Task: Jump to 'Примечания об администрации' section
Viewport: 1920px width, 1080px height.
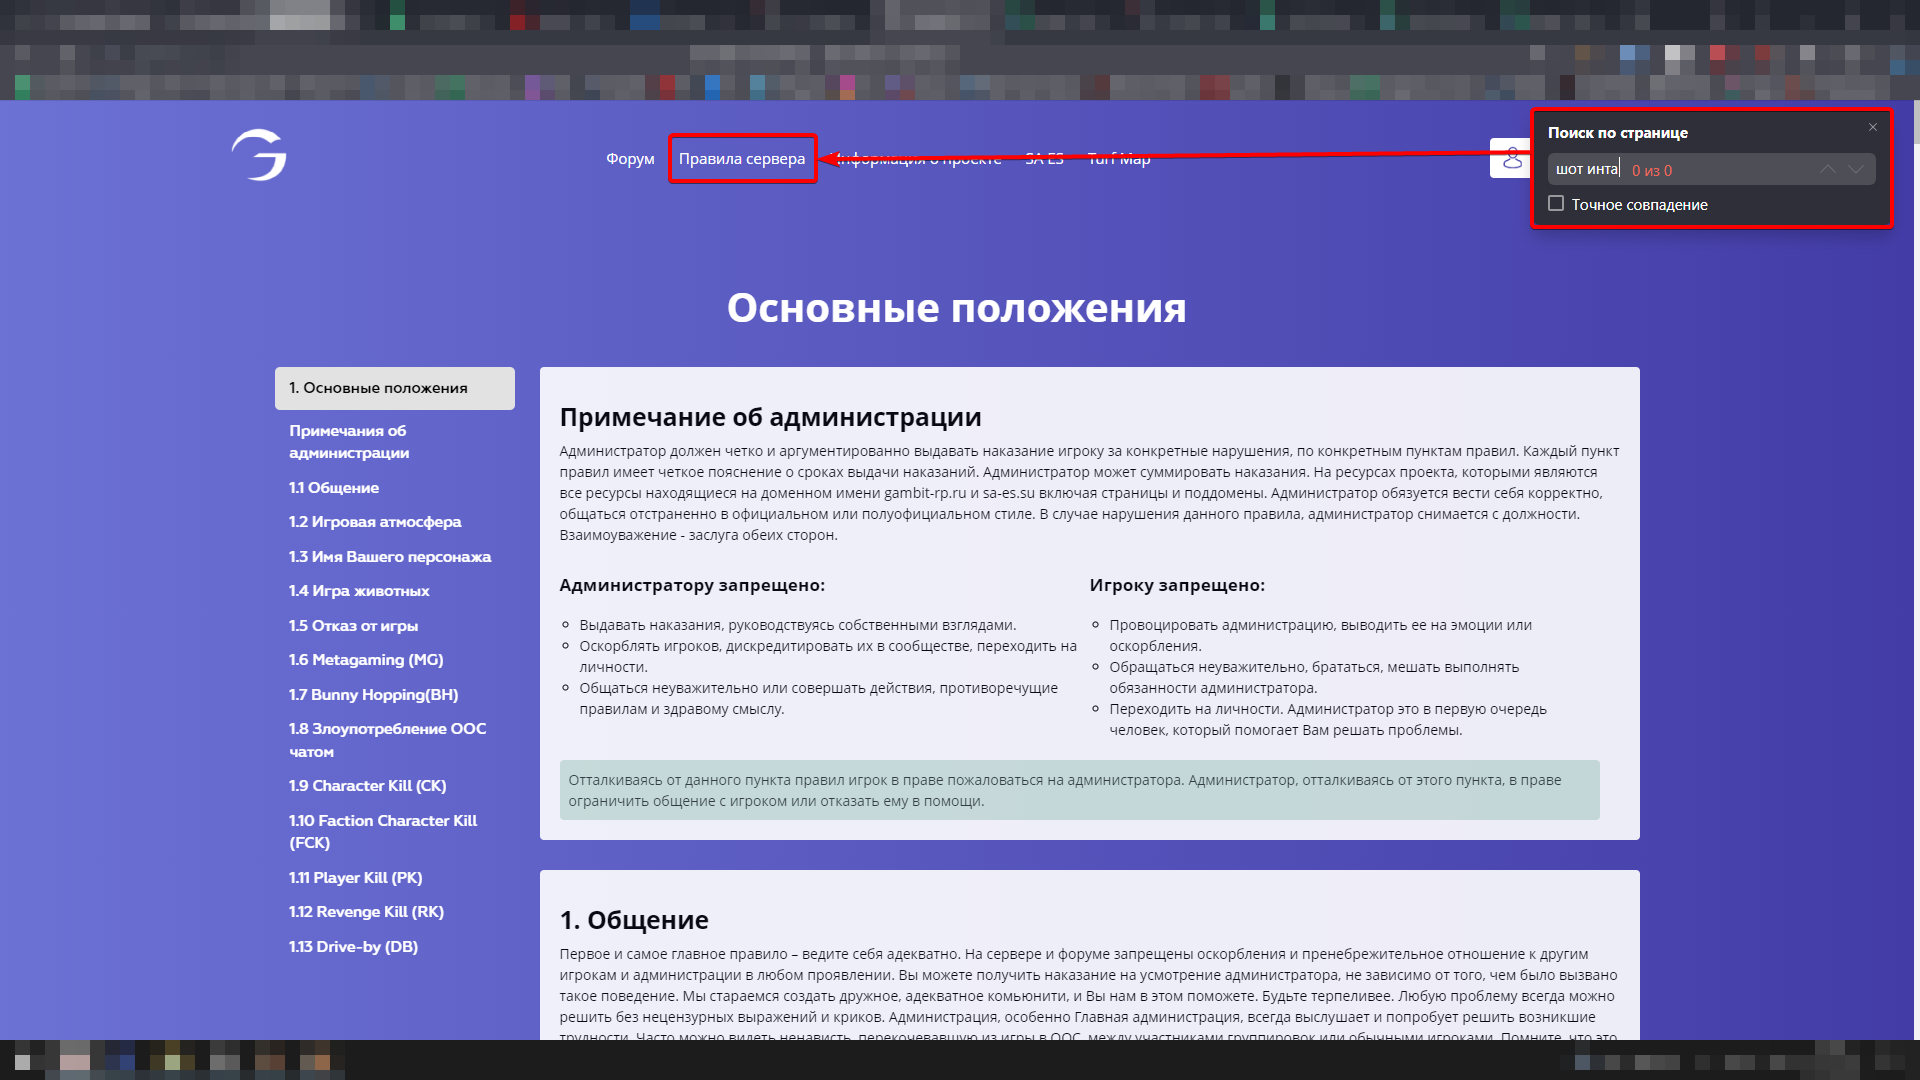Action: 348,441
